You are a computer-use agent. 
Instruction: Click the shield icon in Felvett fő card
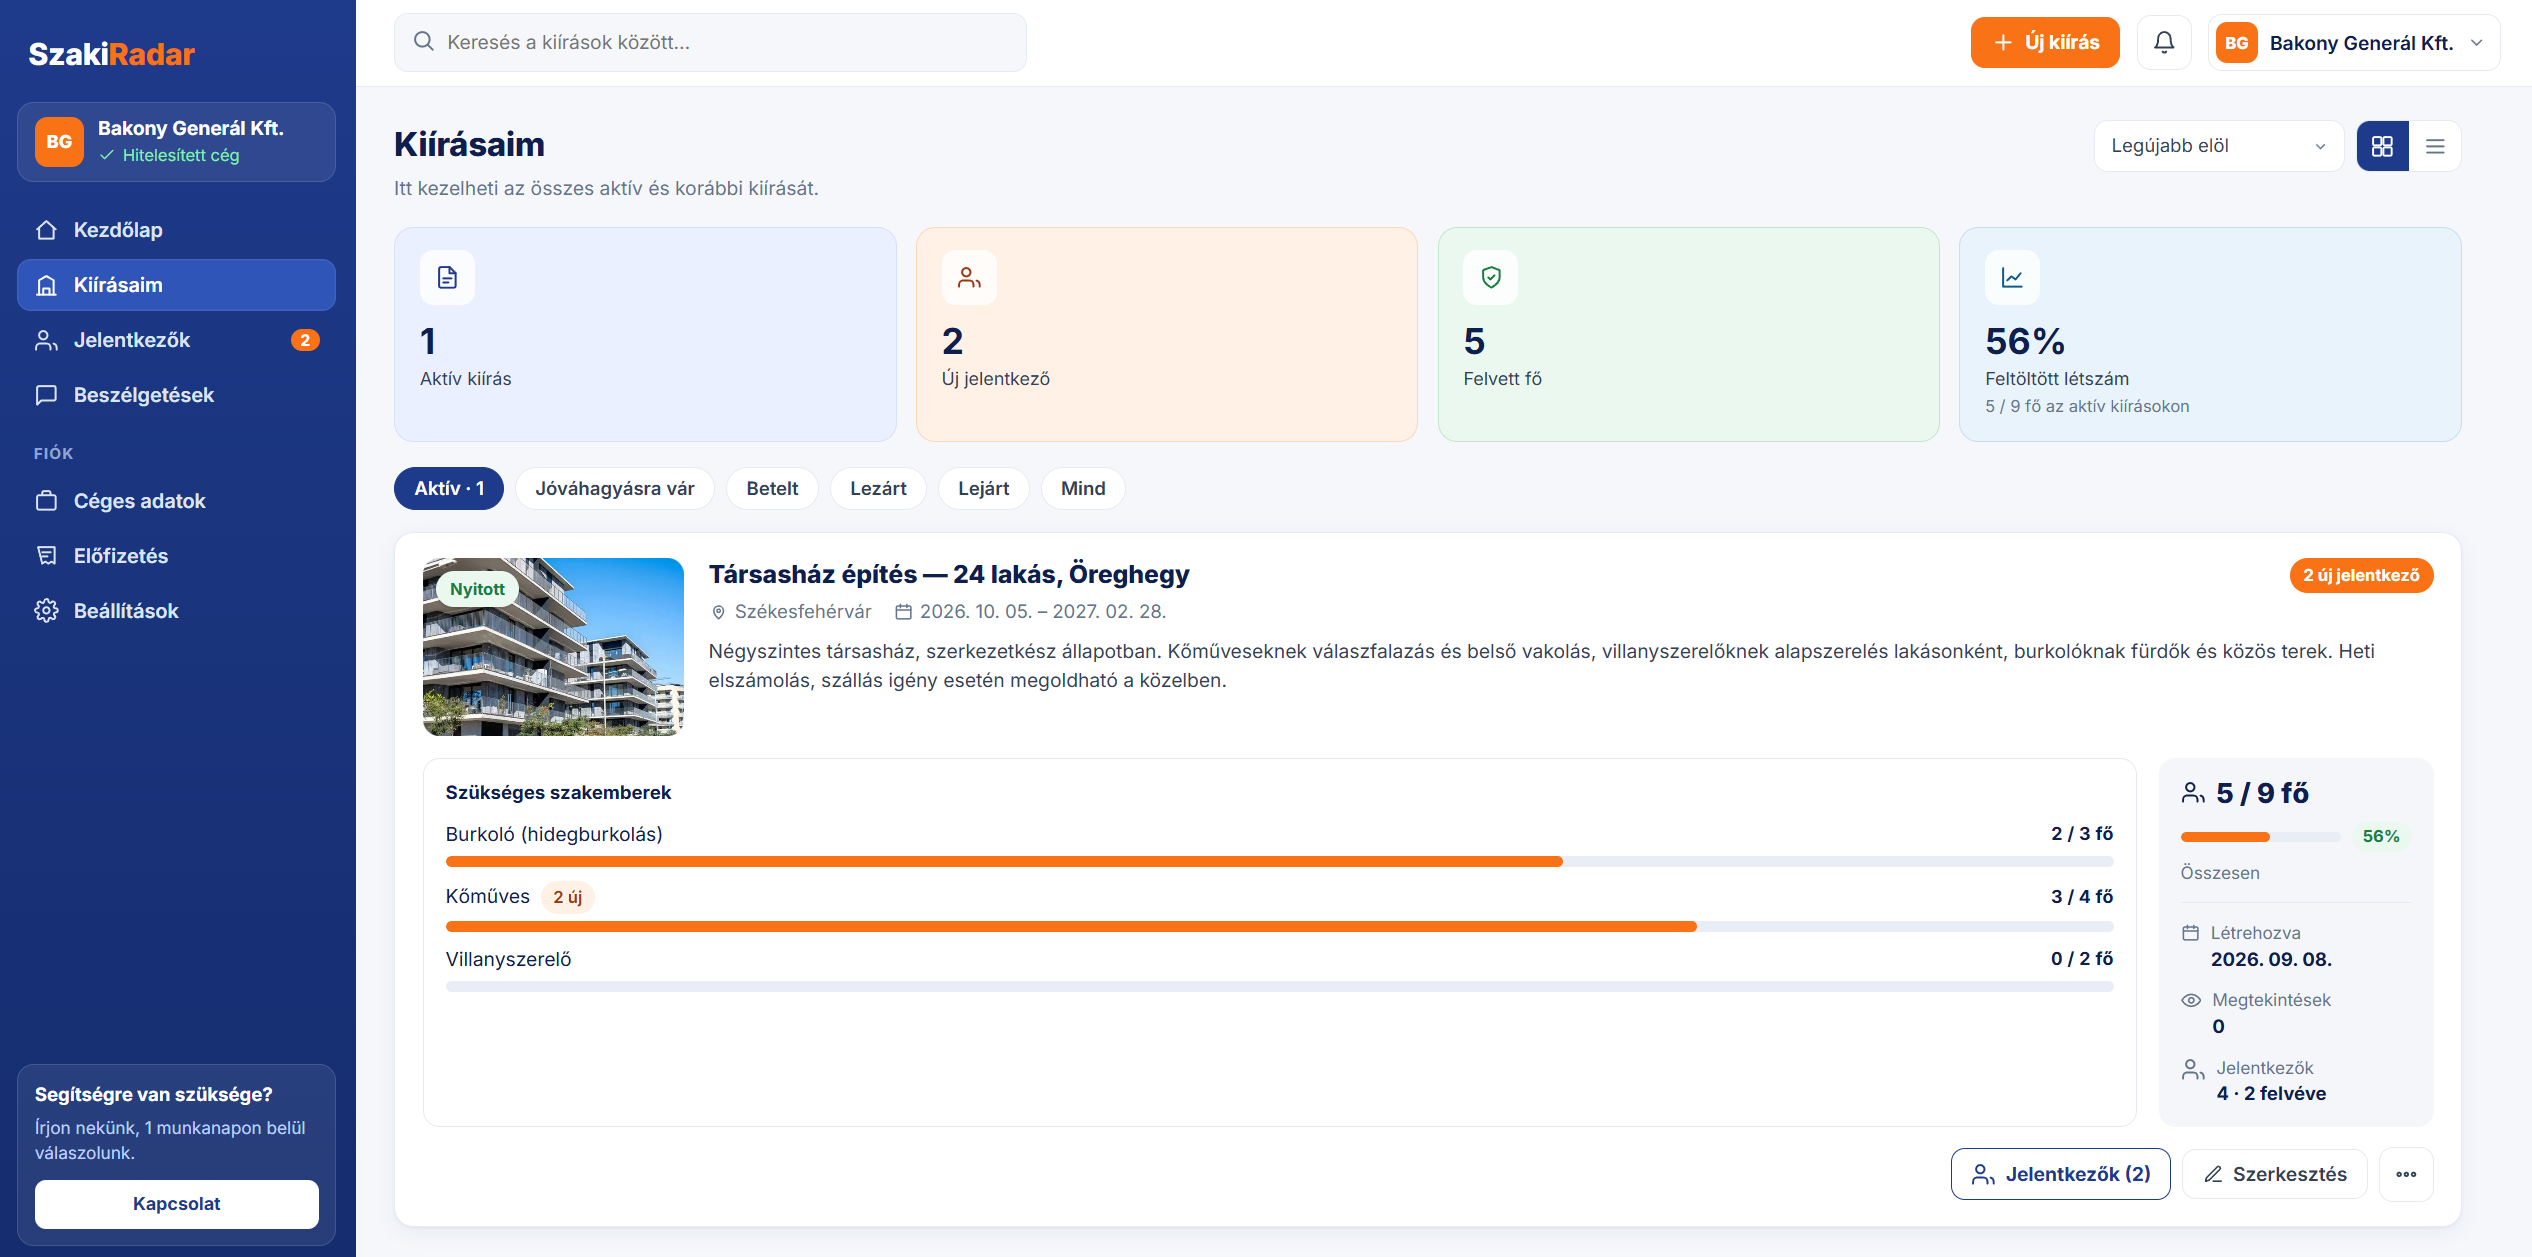1490,277
